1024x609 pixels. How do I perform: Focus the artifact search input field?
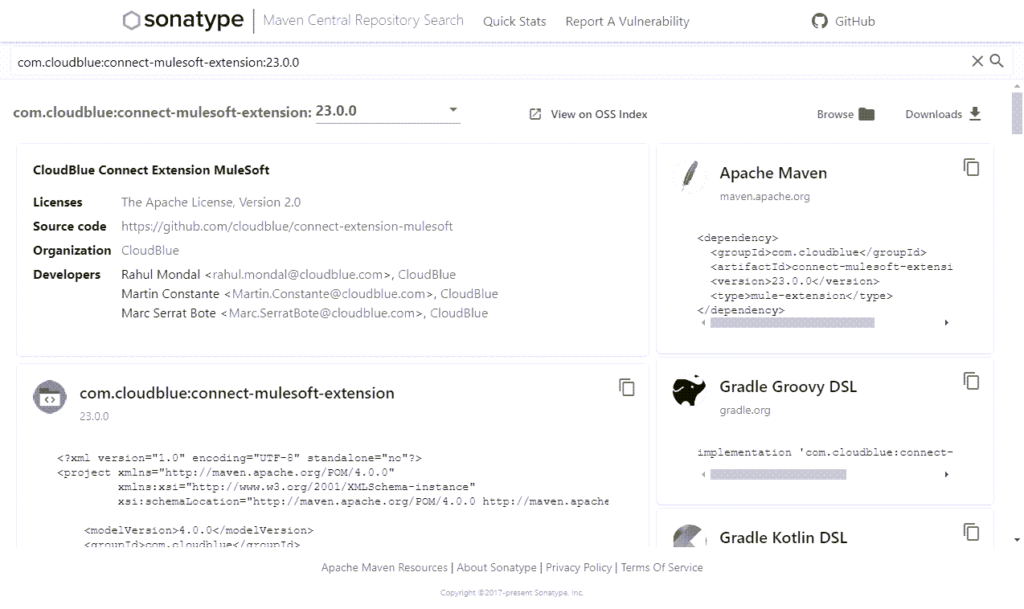490,62
